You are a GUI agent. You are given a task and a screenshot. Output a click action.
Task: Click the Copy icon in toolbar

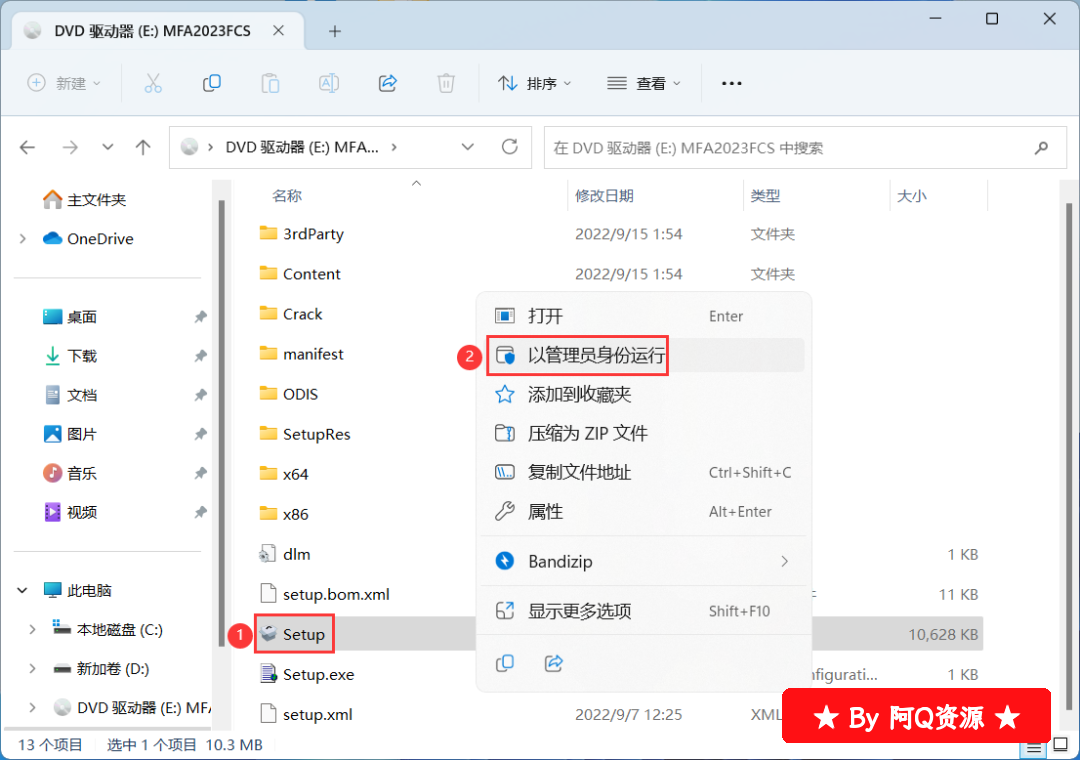tap(211, 83)
